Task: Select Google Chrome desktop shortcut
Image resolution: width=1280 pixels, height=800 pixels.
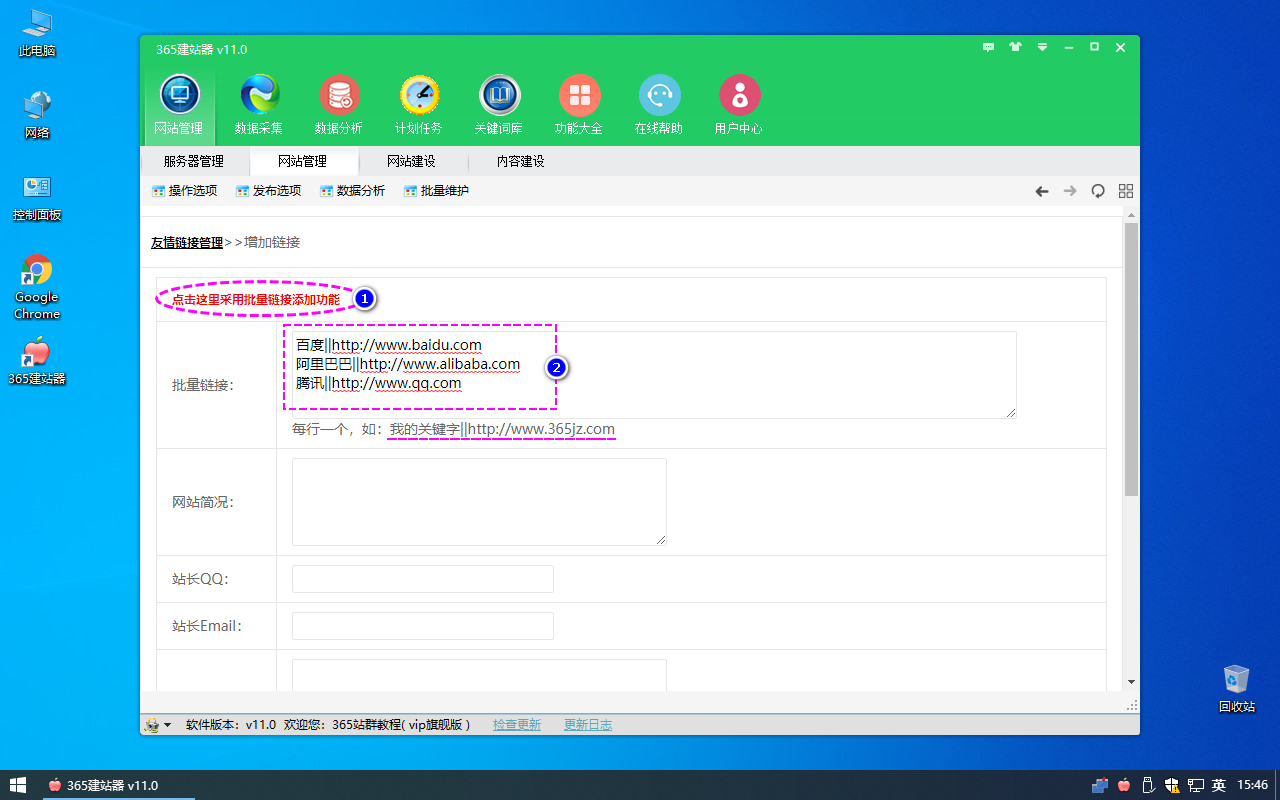Action: [37, 288]
